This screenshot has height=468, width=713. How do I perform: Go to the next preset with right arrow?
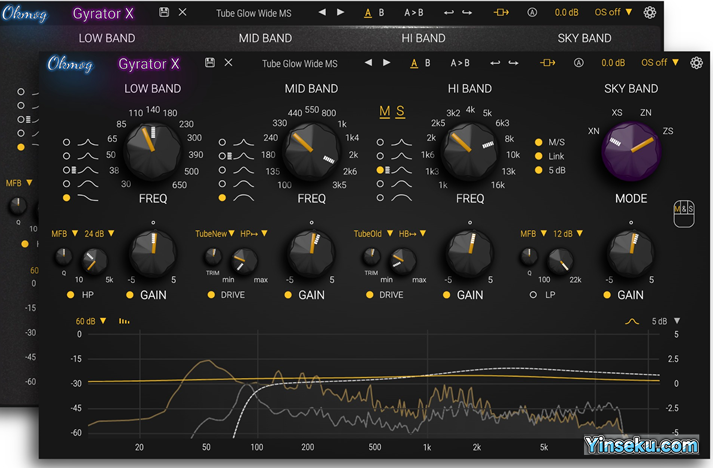[387, 63]
